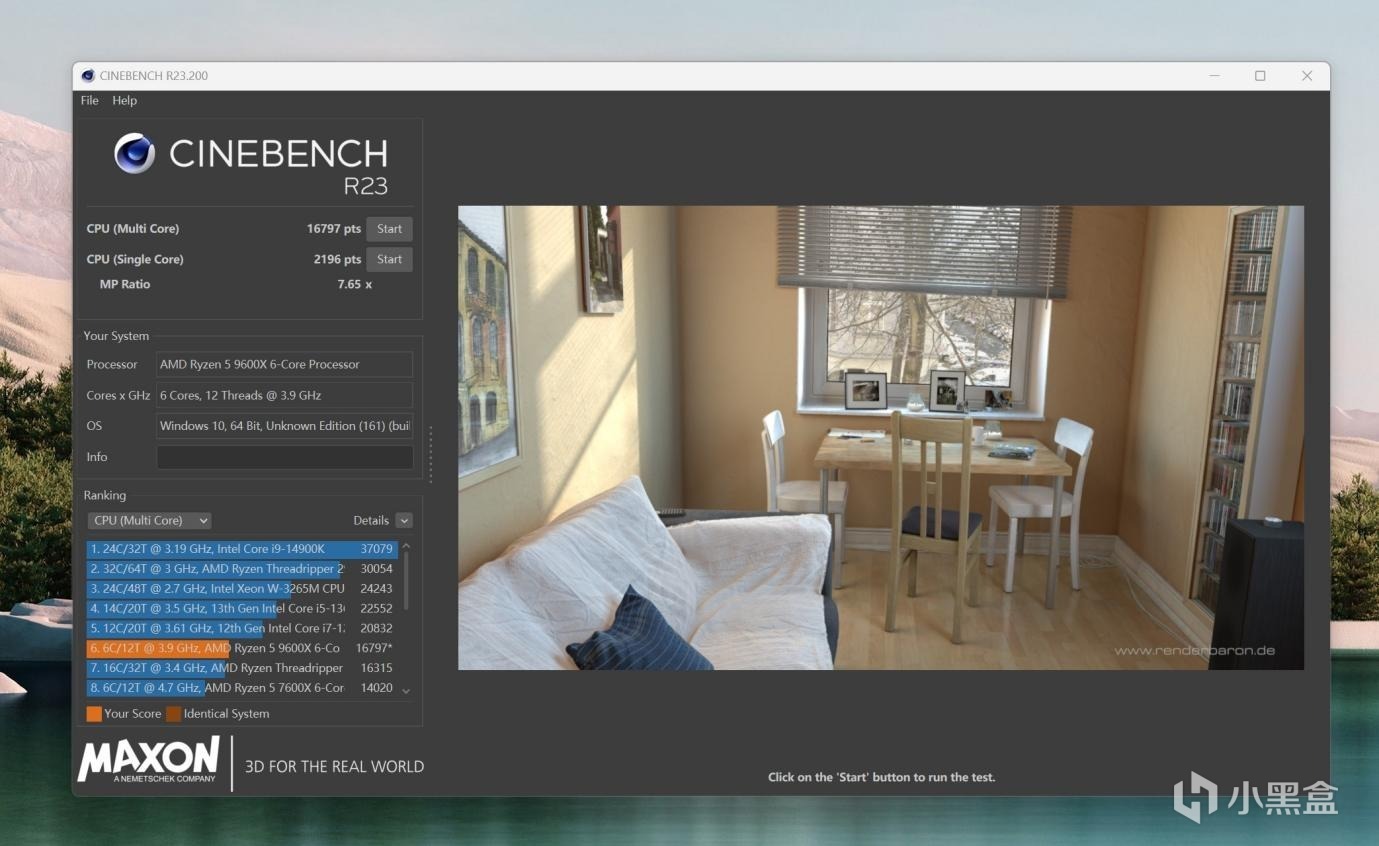Click the ranking list scrollbar down arrow
Screen dimensions: 1379x846
[406, 691]
